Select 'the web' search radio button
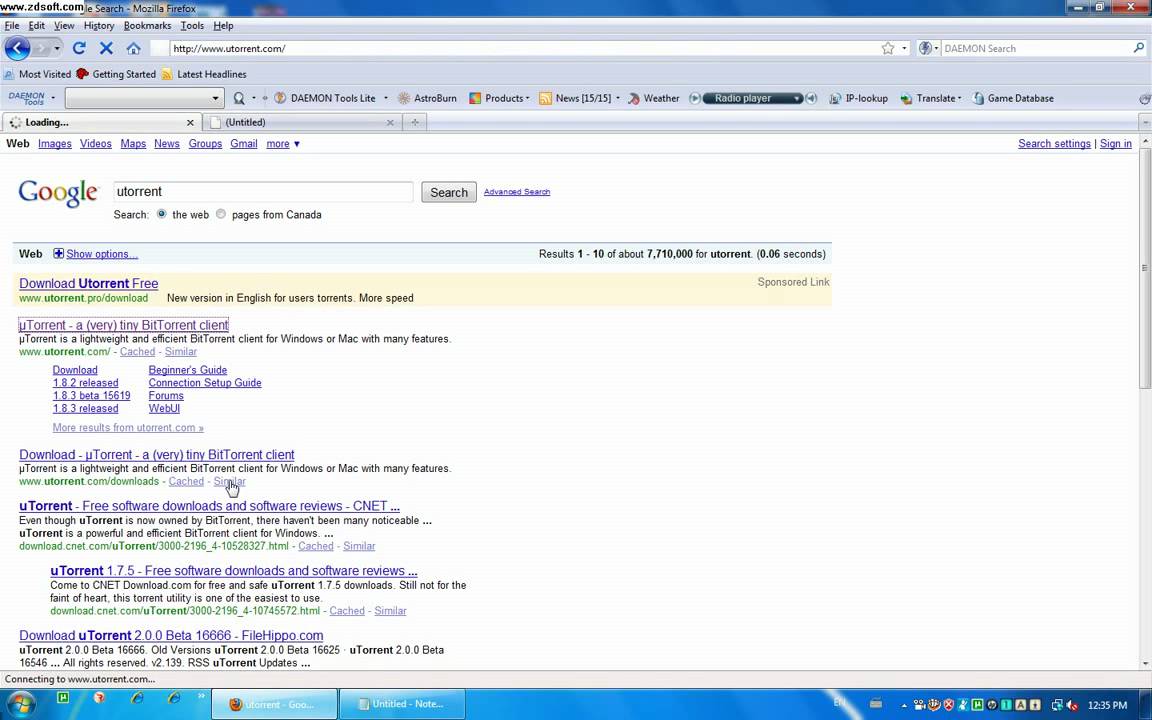1152x720 pixels. pyautogui.click(x=161, y=215)
